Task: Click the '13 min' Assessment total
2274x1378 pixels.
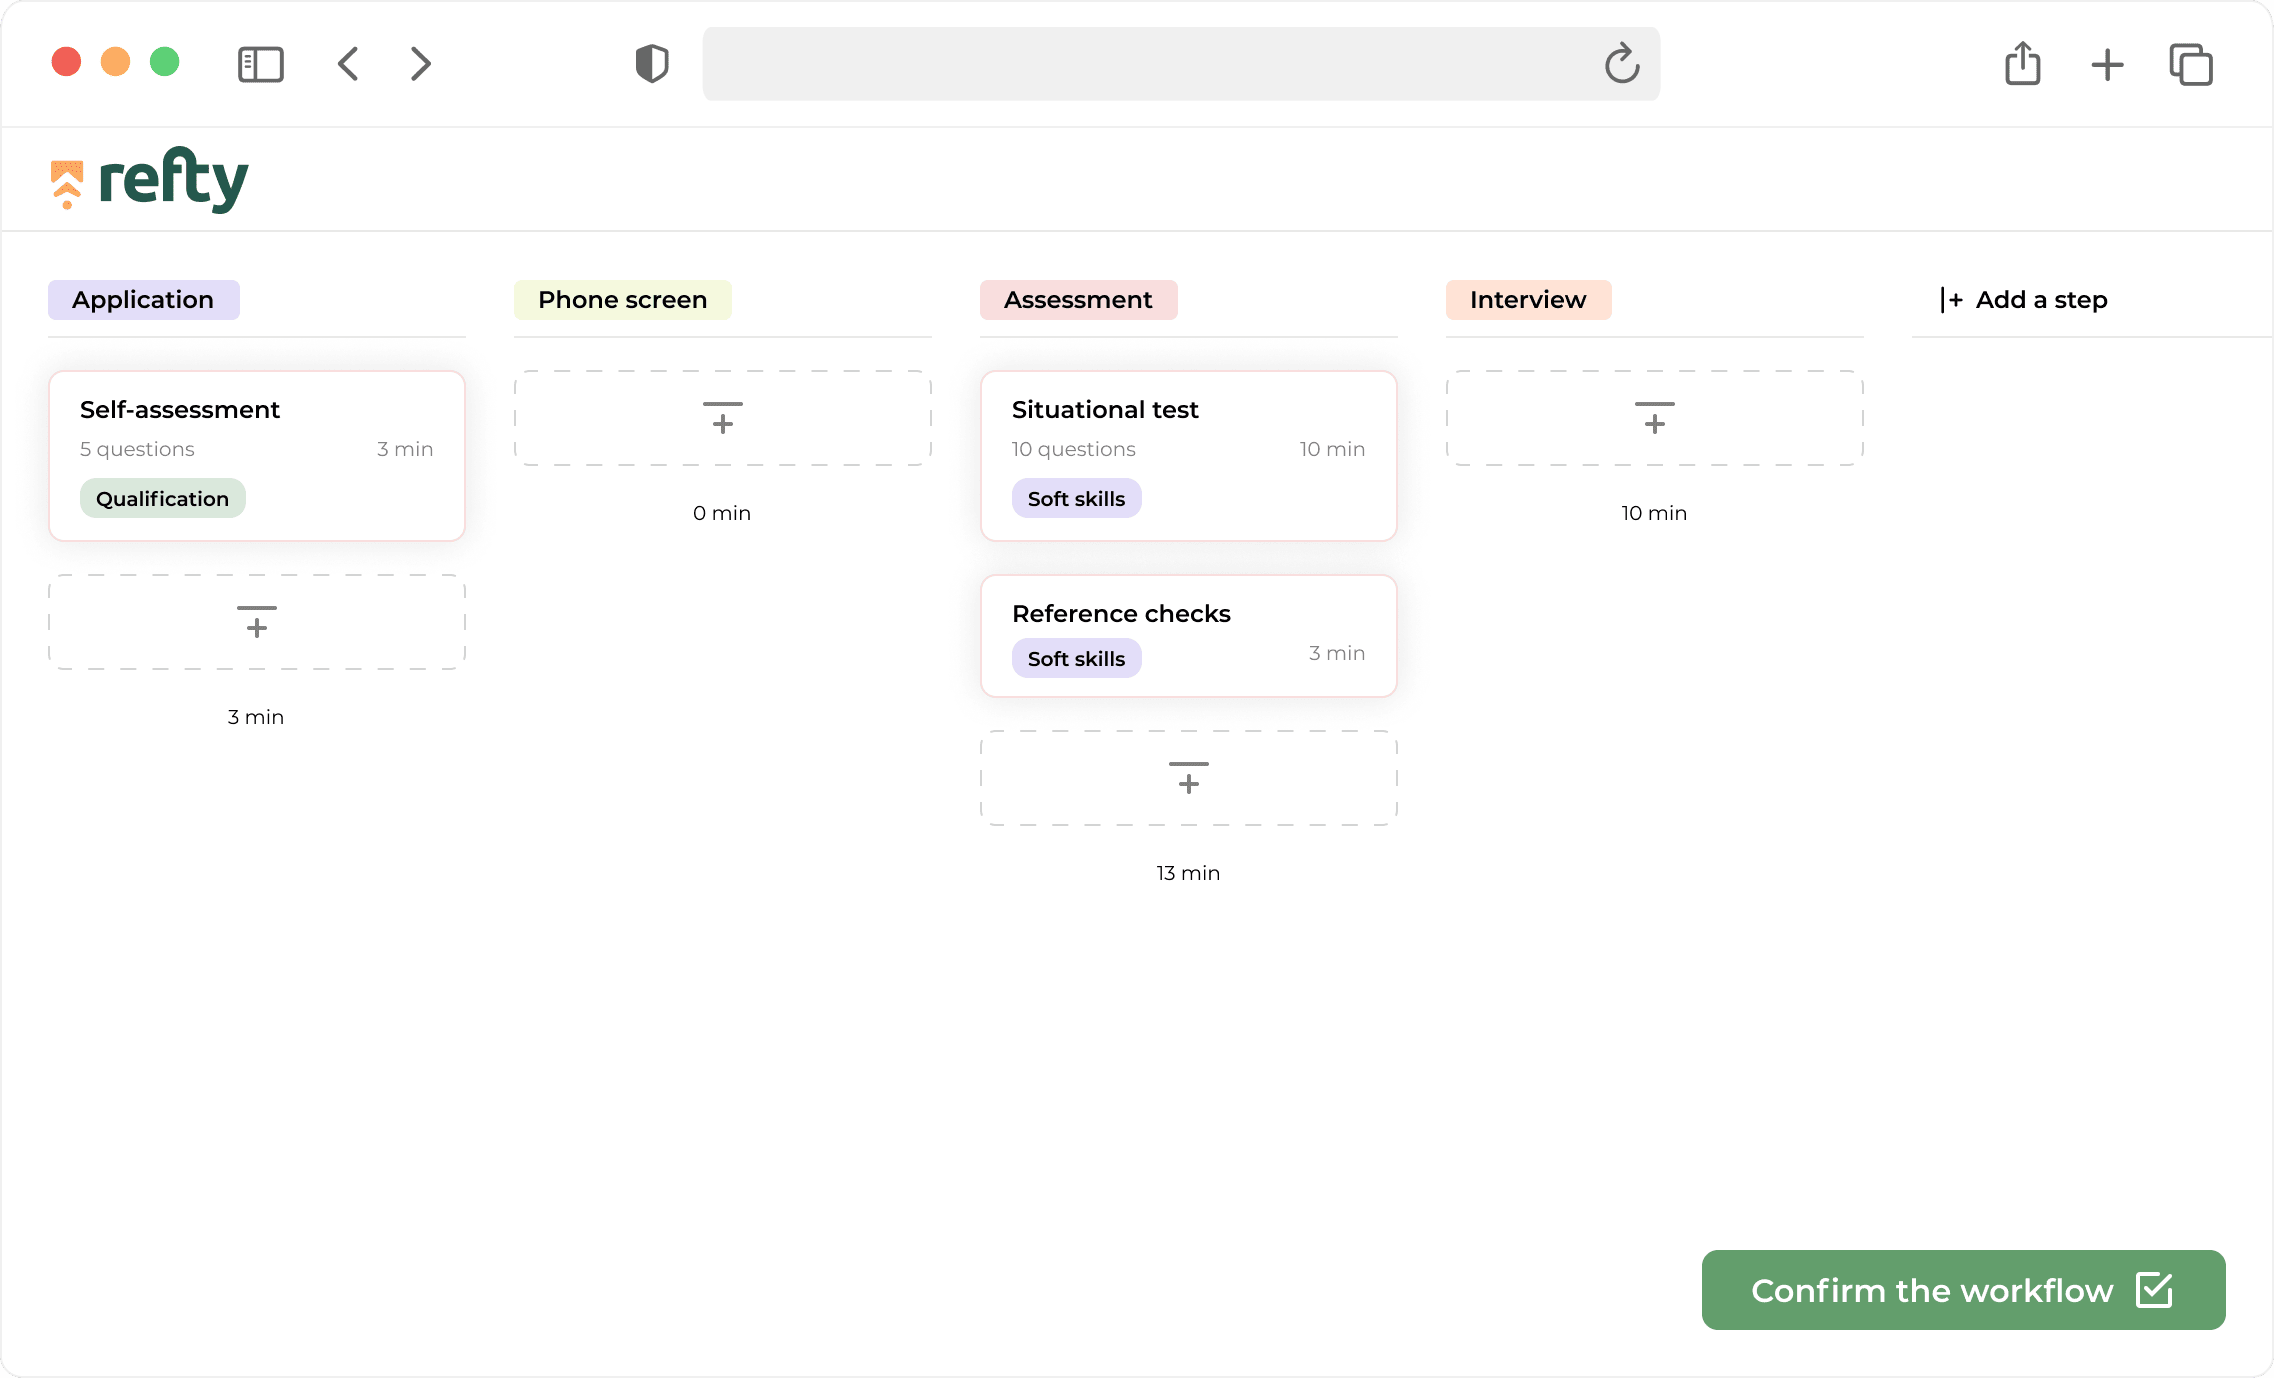Action: (1188, 873)
